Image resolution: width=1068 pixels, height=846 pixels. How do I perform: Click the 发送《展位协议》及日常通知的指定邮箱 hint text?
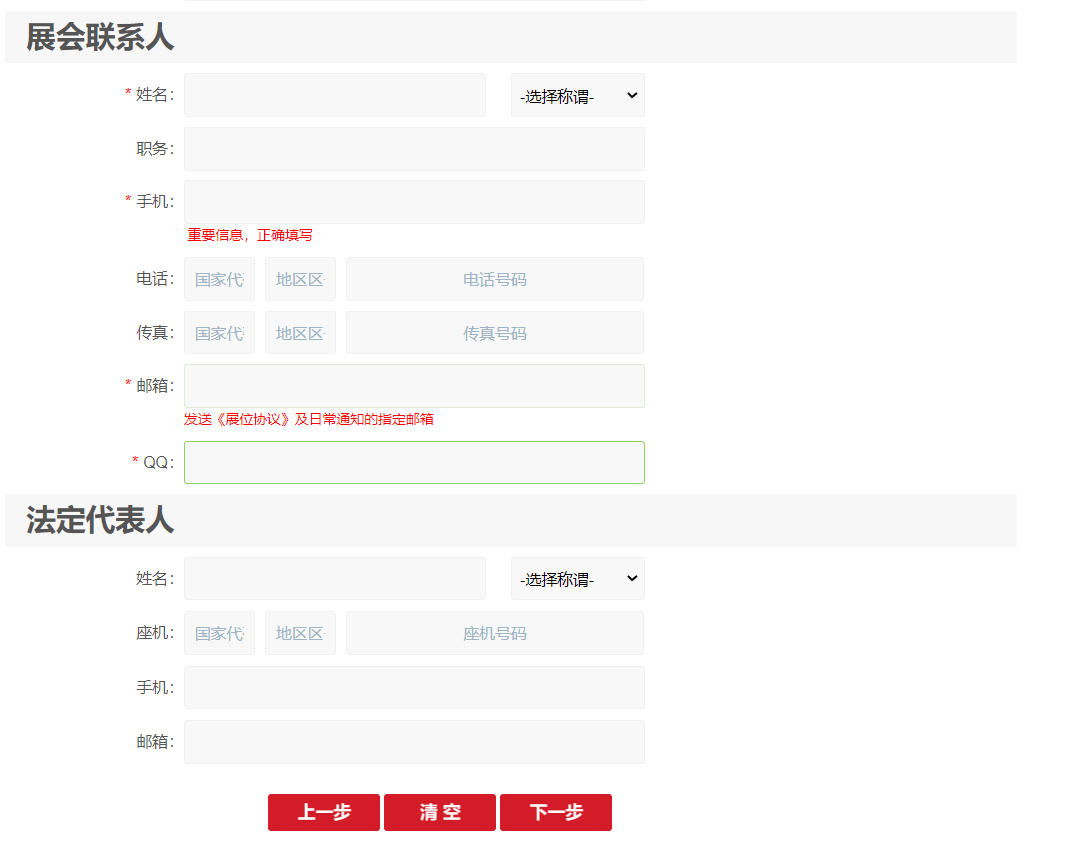point(309,419)
